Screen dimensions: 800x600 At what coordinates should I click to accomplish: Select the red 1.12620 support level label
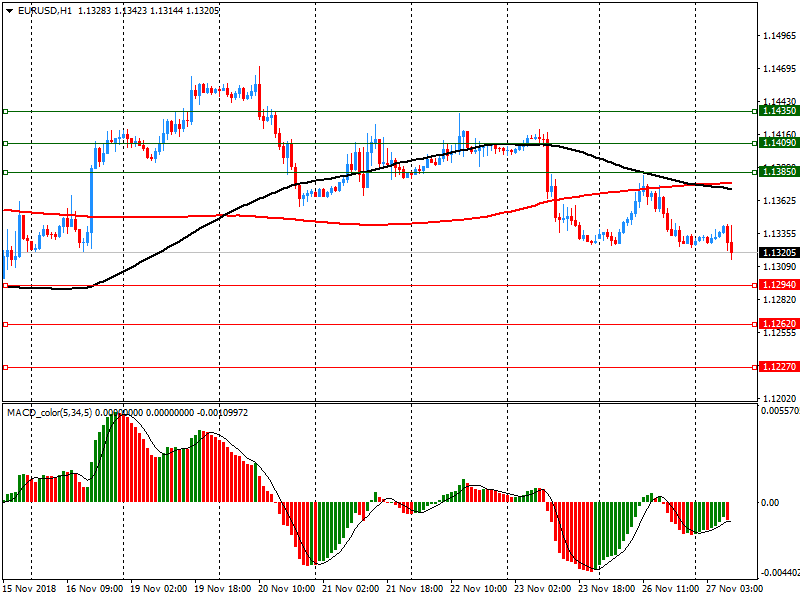[x=779, y=324]
